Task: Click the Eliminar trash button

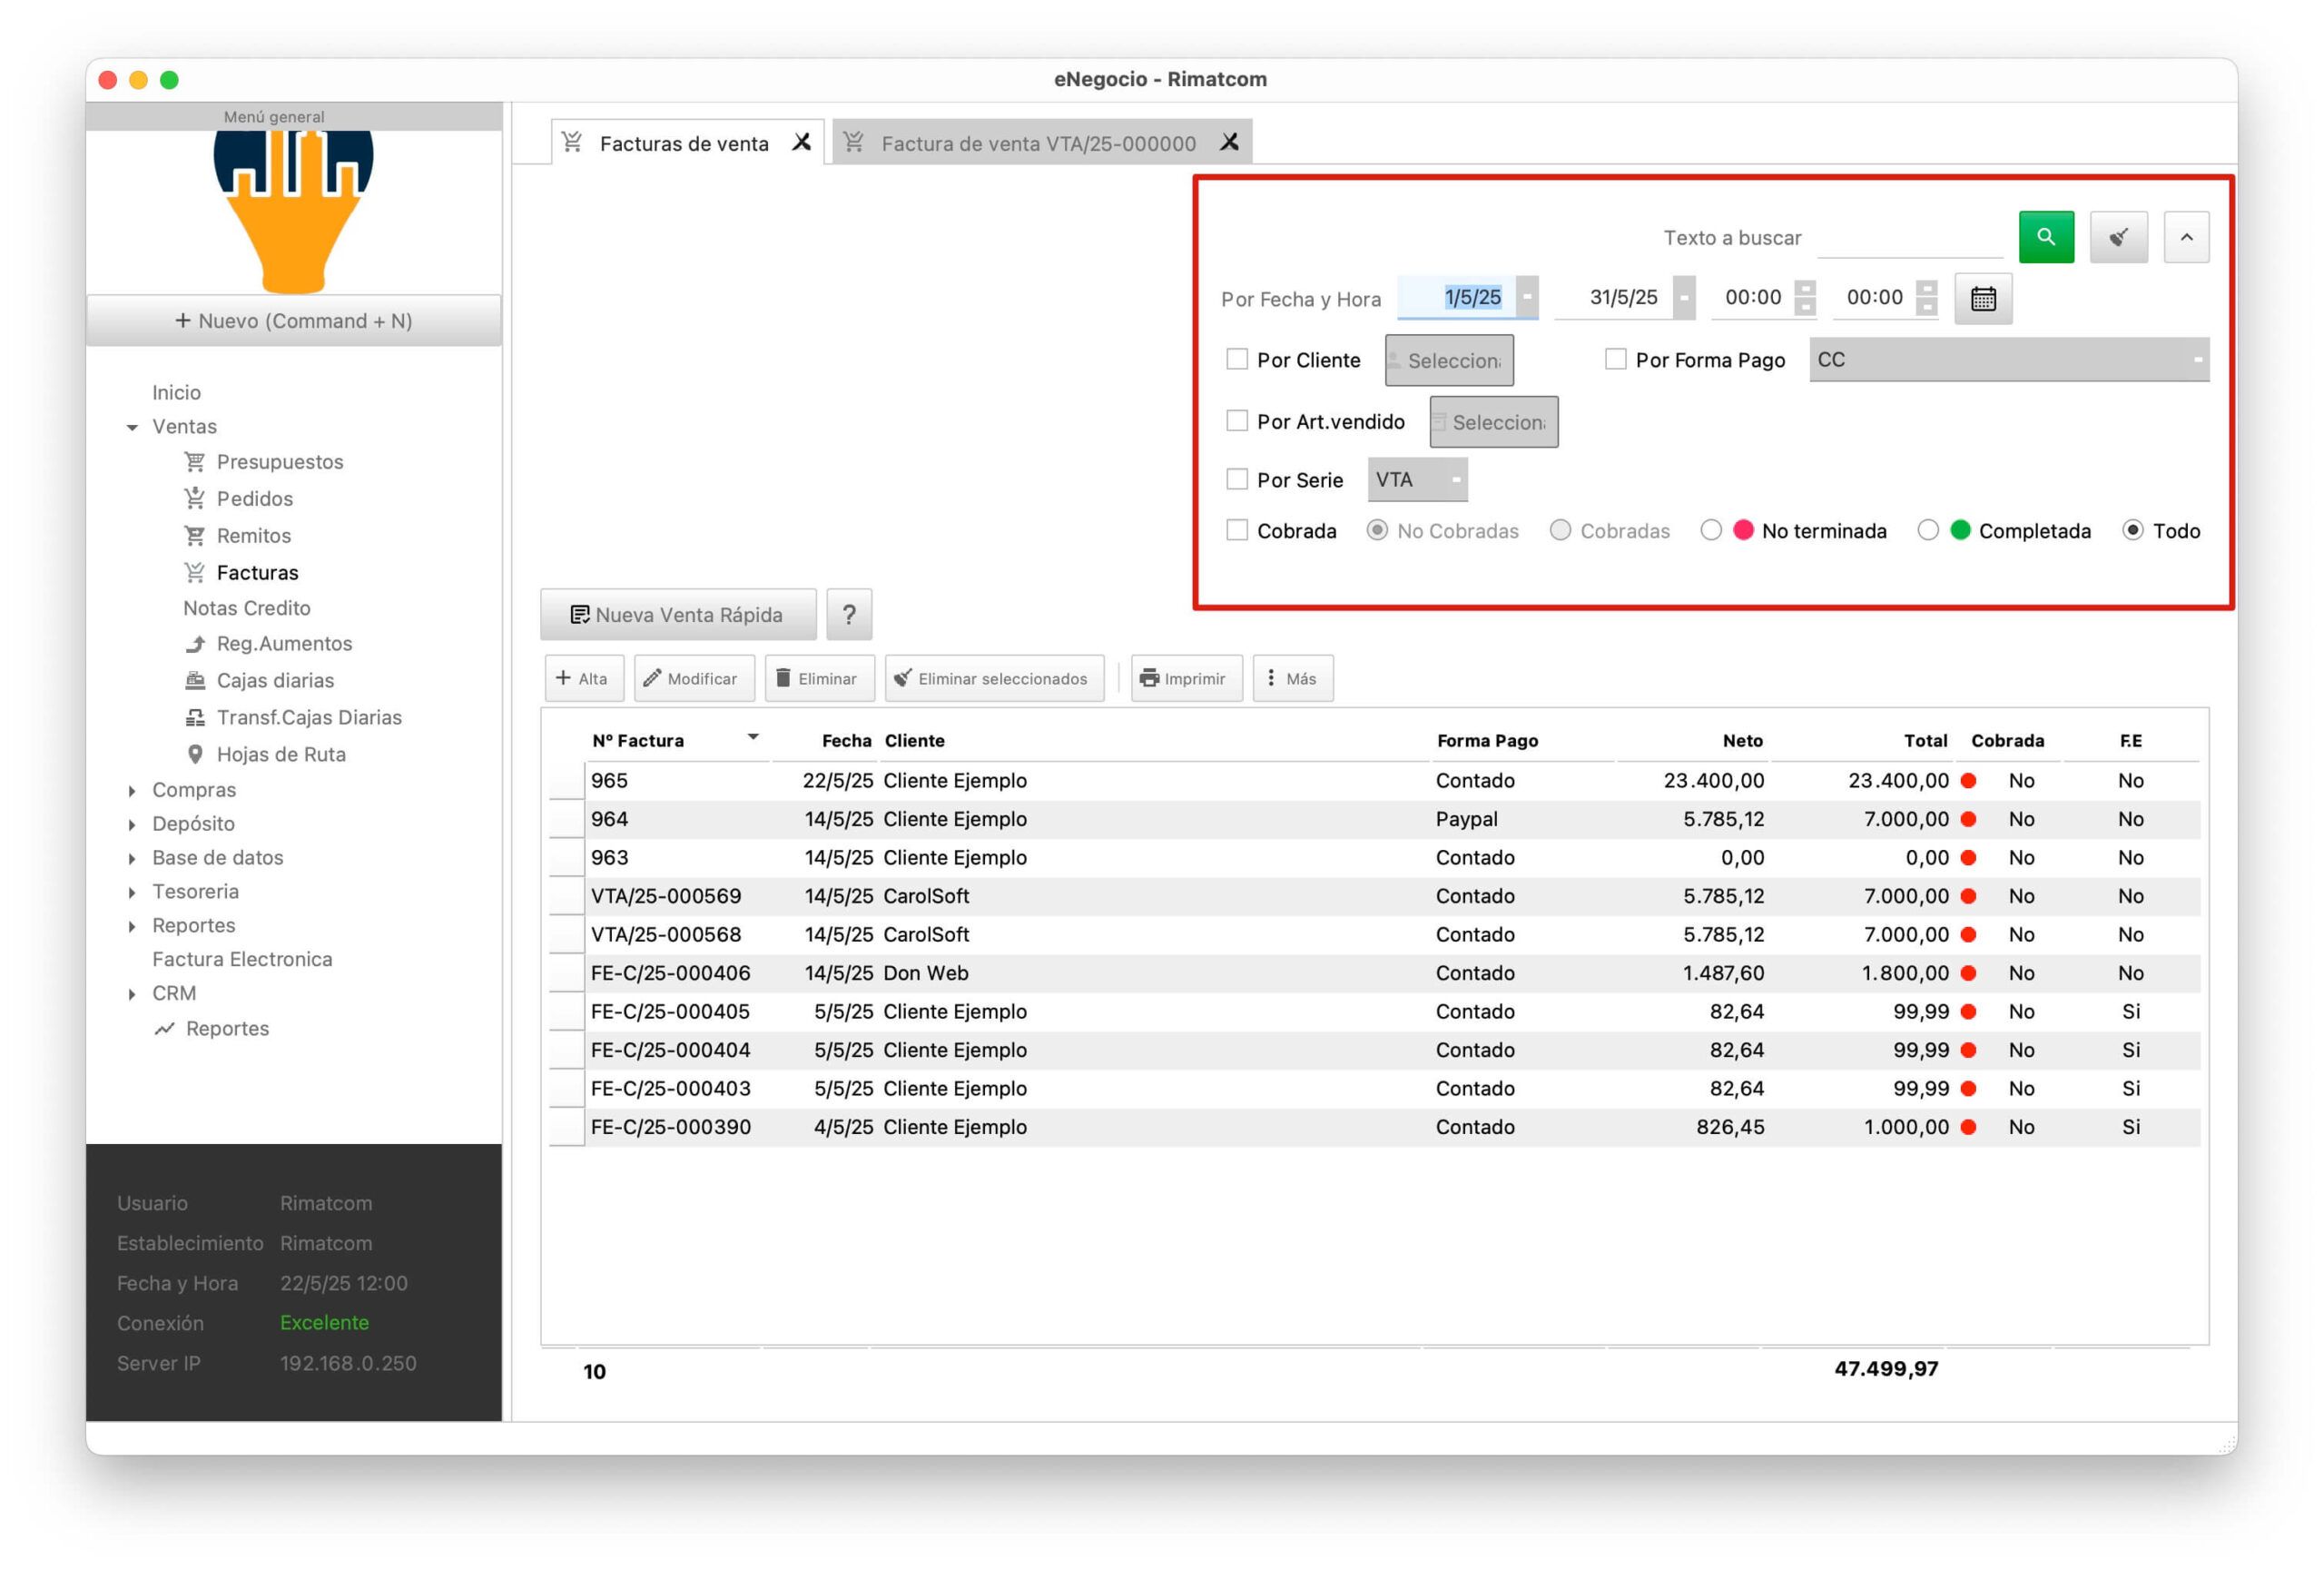Action: pos(819,678)
